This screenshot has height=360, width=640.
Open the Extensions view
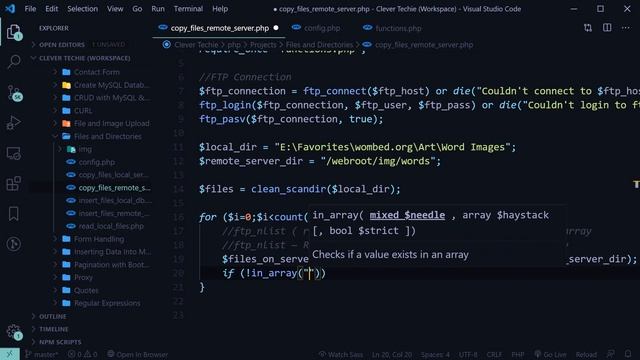point(13,184)
